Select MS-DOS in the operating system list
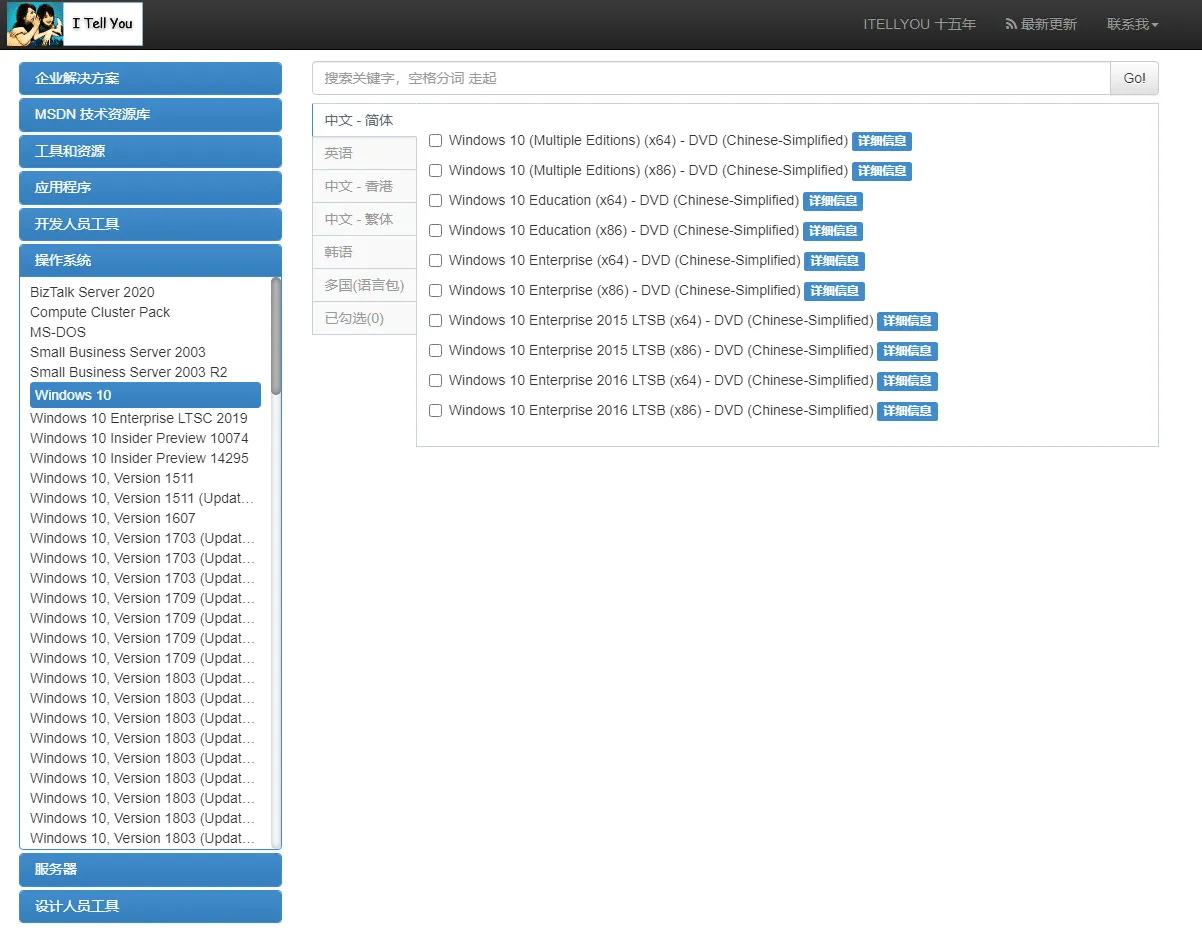Viewport: 1202px width, 935px height. point(58,332)
